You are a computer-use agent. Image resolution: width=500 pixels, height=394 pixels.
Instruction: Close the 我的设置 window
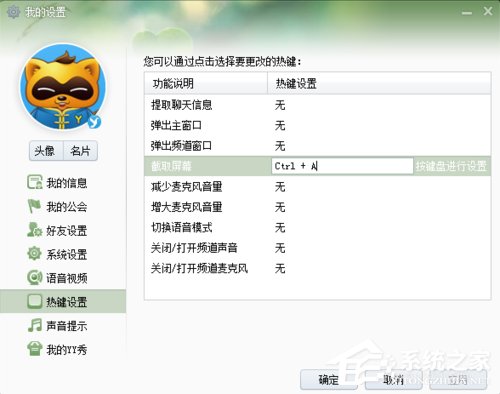tap(488, 11)
